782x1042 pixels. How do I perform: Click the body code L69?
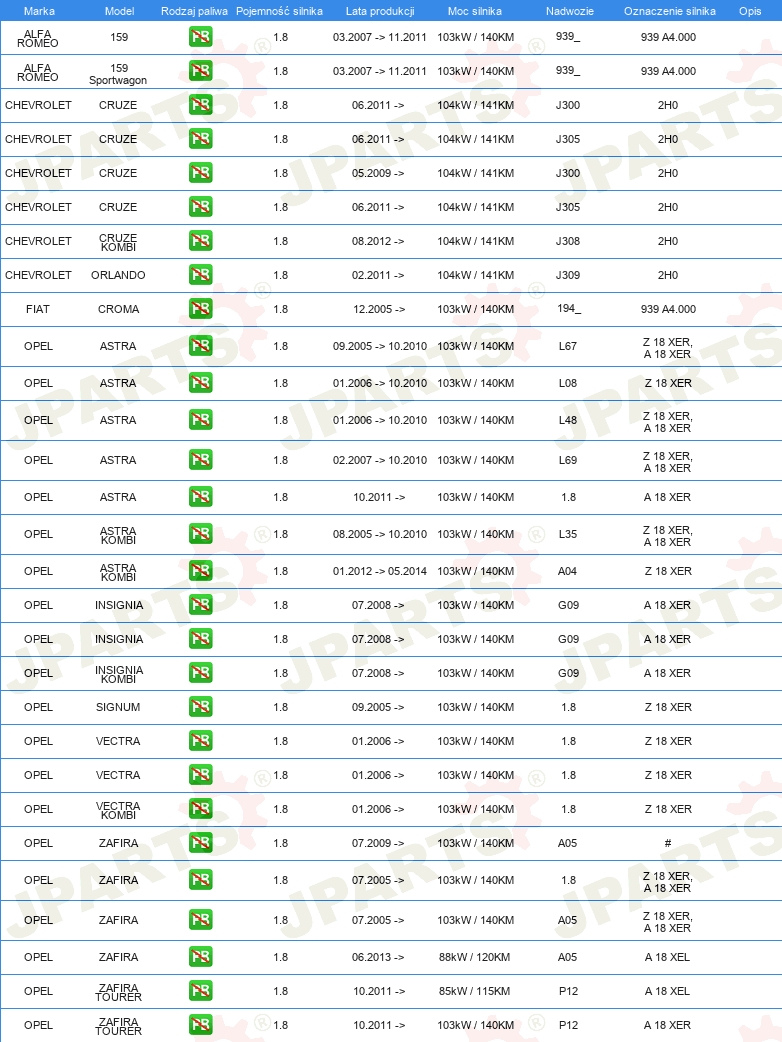point(568,460)
